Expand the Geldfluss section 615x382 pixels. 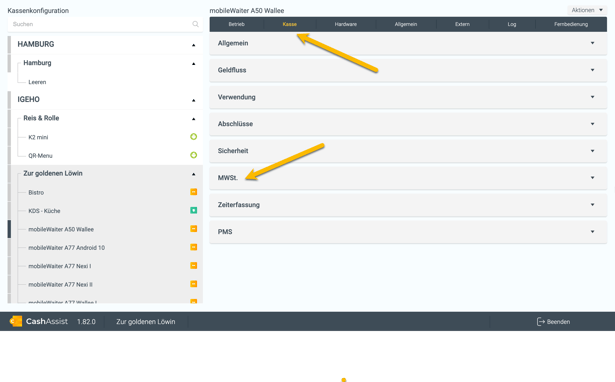[408, 70]
